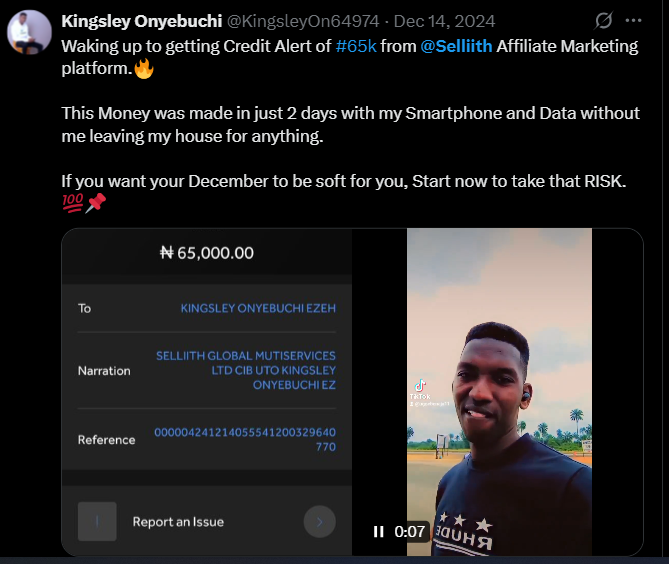Open the three-dot more options menu
Viewport: 669px width, 564px height.
pos(633,20)
